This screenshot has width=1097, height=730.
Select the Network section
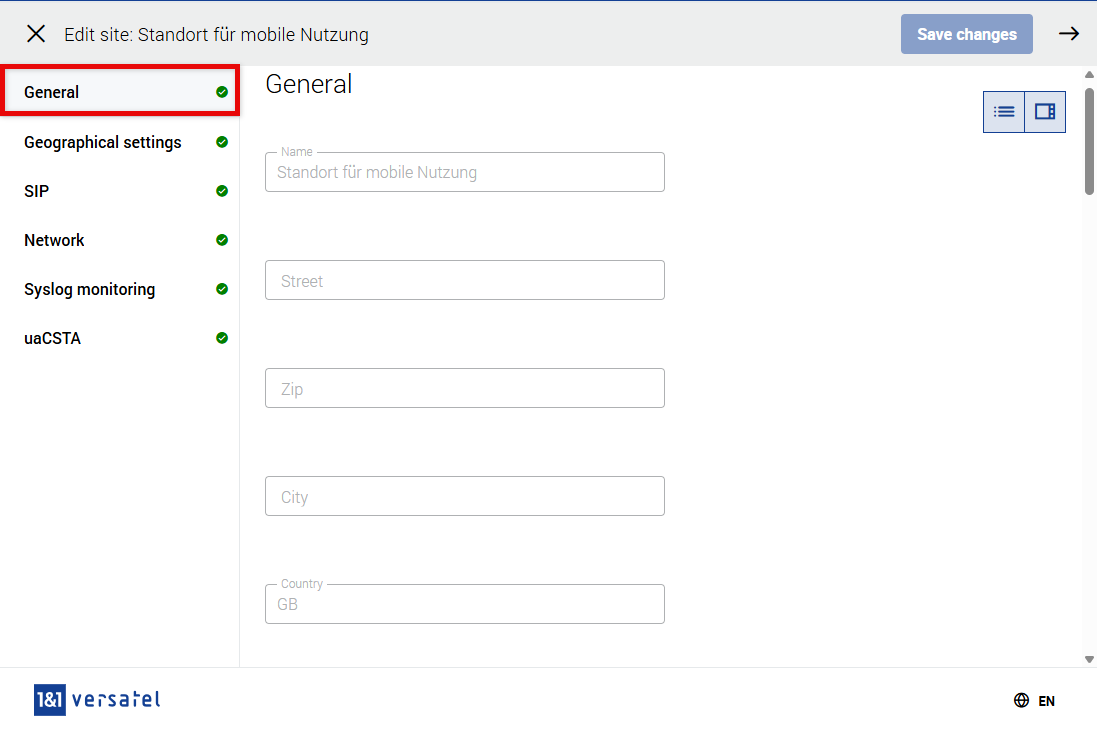point(54,240)
